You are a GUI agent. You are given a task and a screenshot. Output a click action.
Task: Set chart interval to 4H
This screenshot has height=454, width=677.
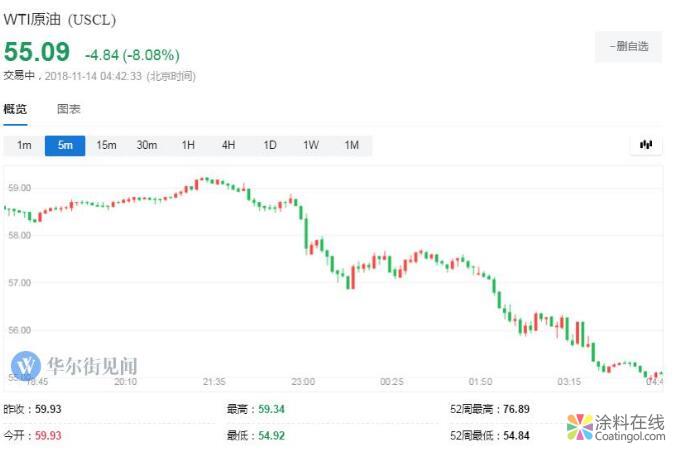228,146
